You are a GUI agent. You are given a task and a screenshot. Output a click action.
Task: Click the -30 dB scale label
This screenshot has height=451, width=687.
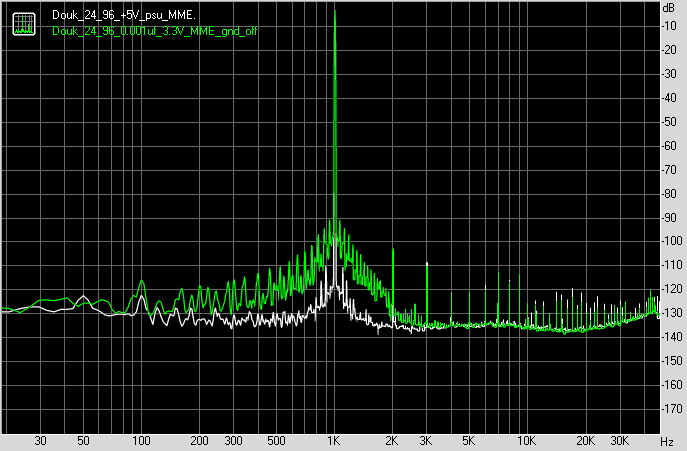[670, 74]
